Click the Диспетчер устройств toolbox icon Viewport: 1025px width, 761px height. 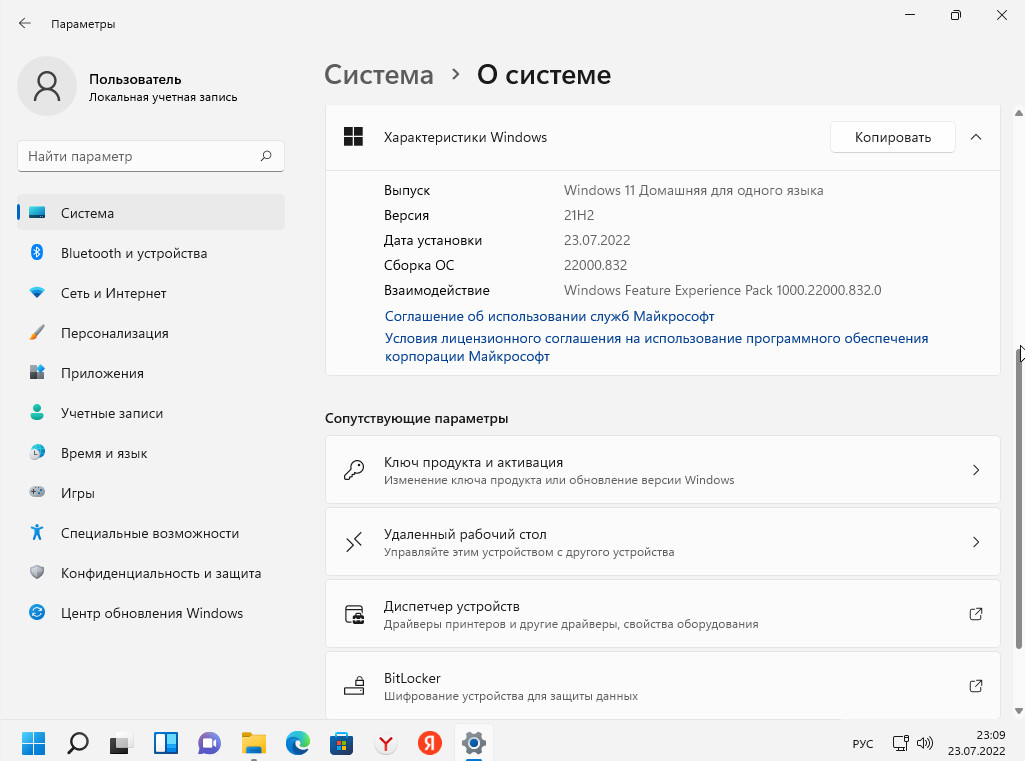point(354,614)
